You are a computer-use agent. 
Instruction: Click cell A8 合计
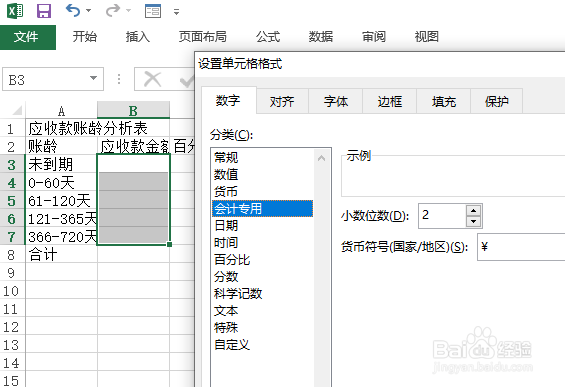click(x=61, y=255)
